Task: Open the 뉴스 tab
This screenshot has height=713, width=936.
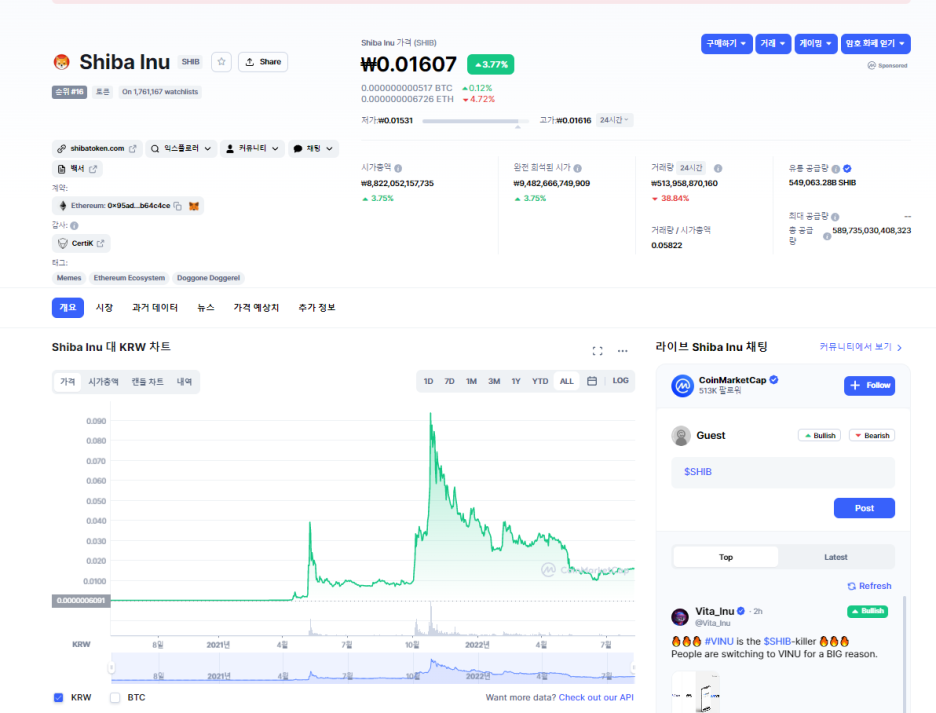Action: pyautogui.click(x=206, y=308)
